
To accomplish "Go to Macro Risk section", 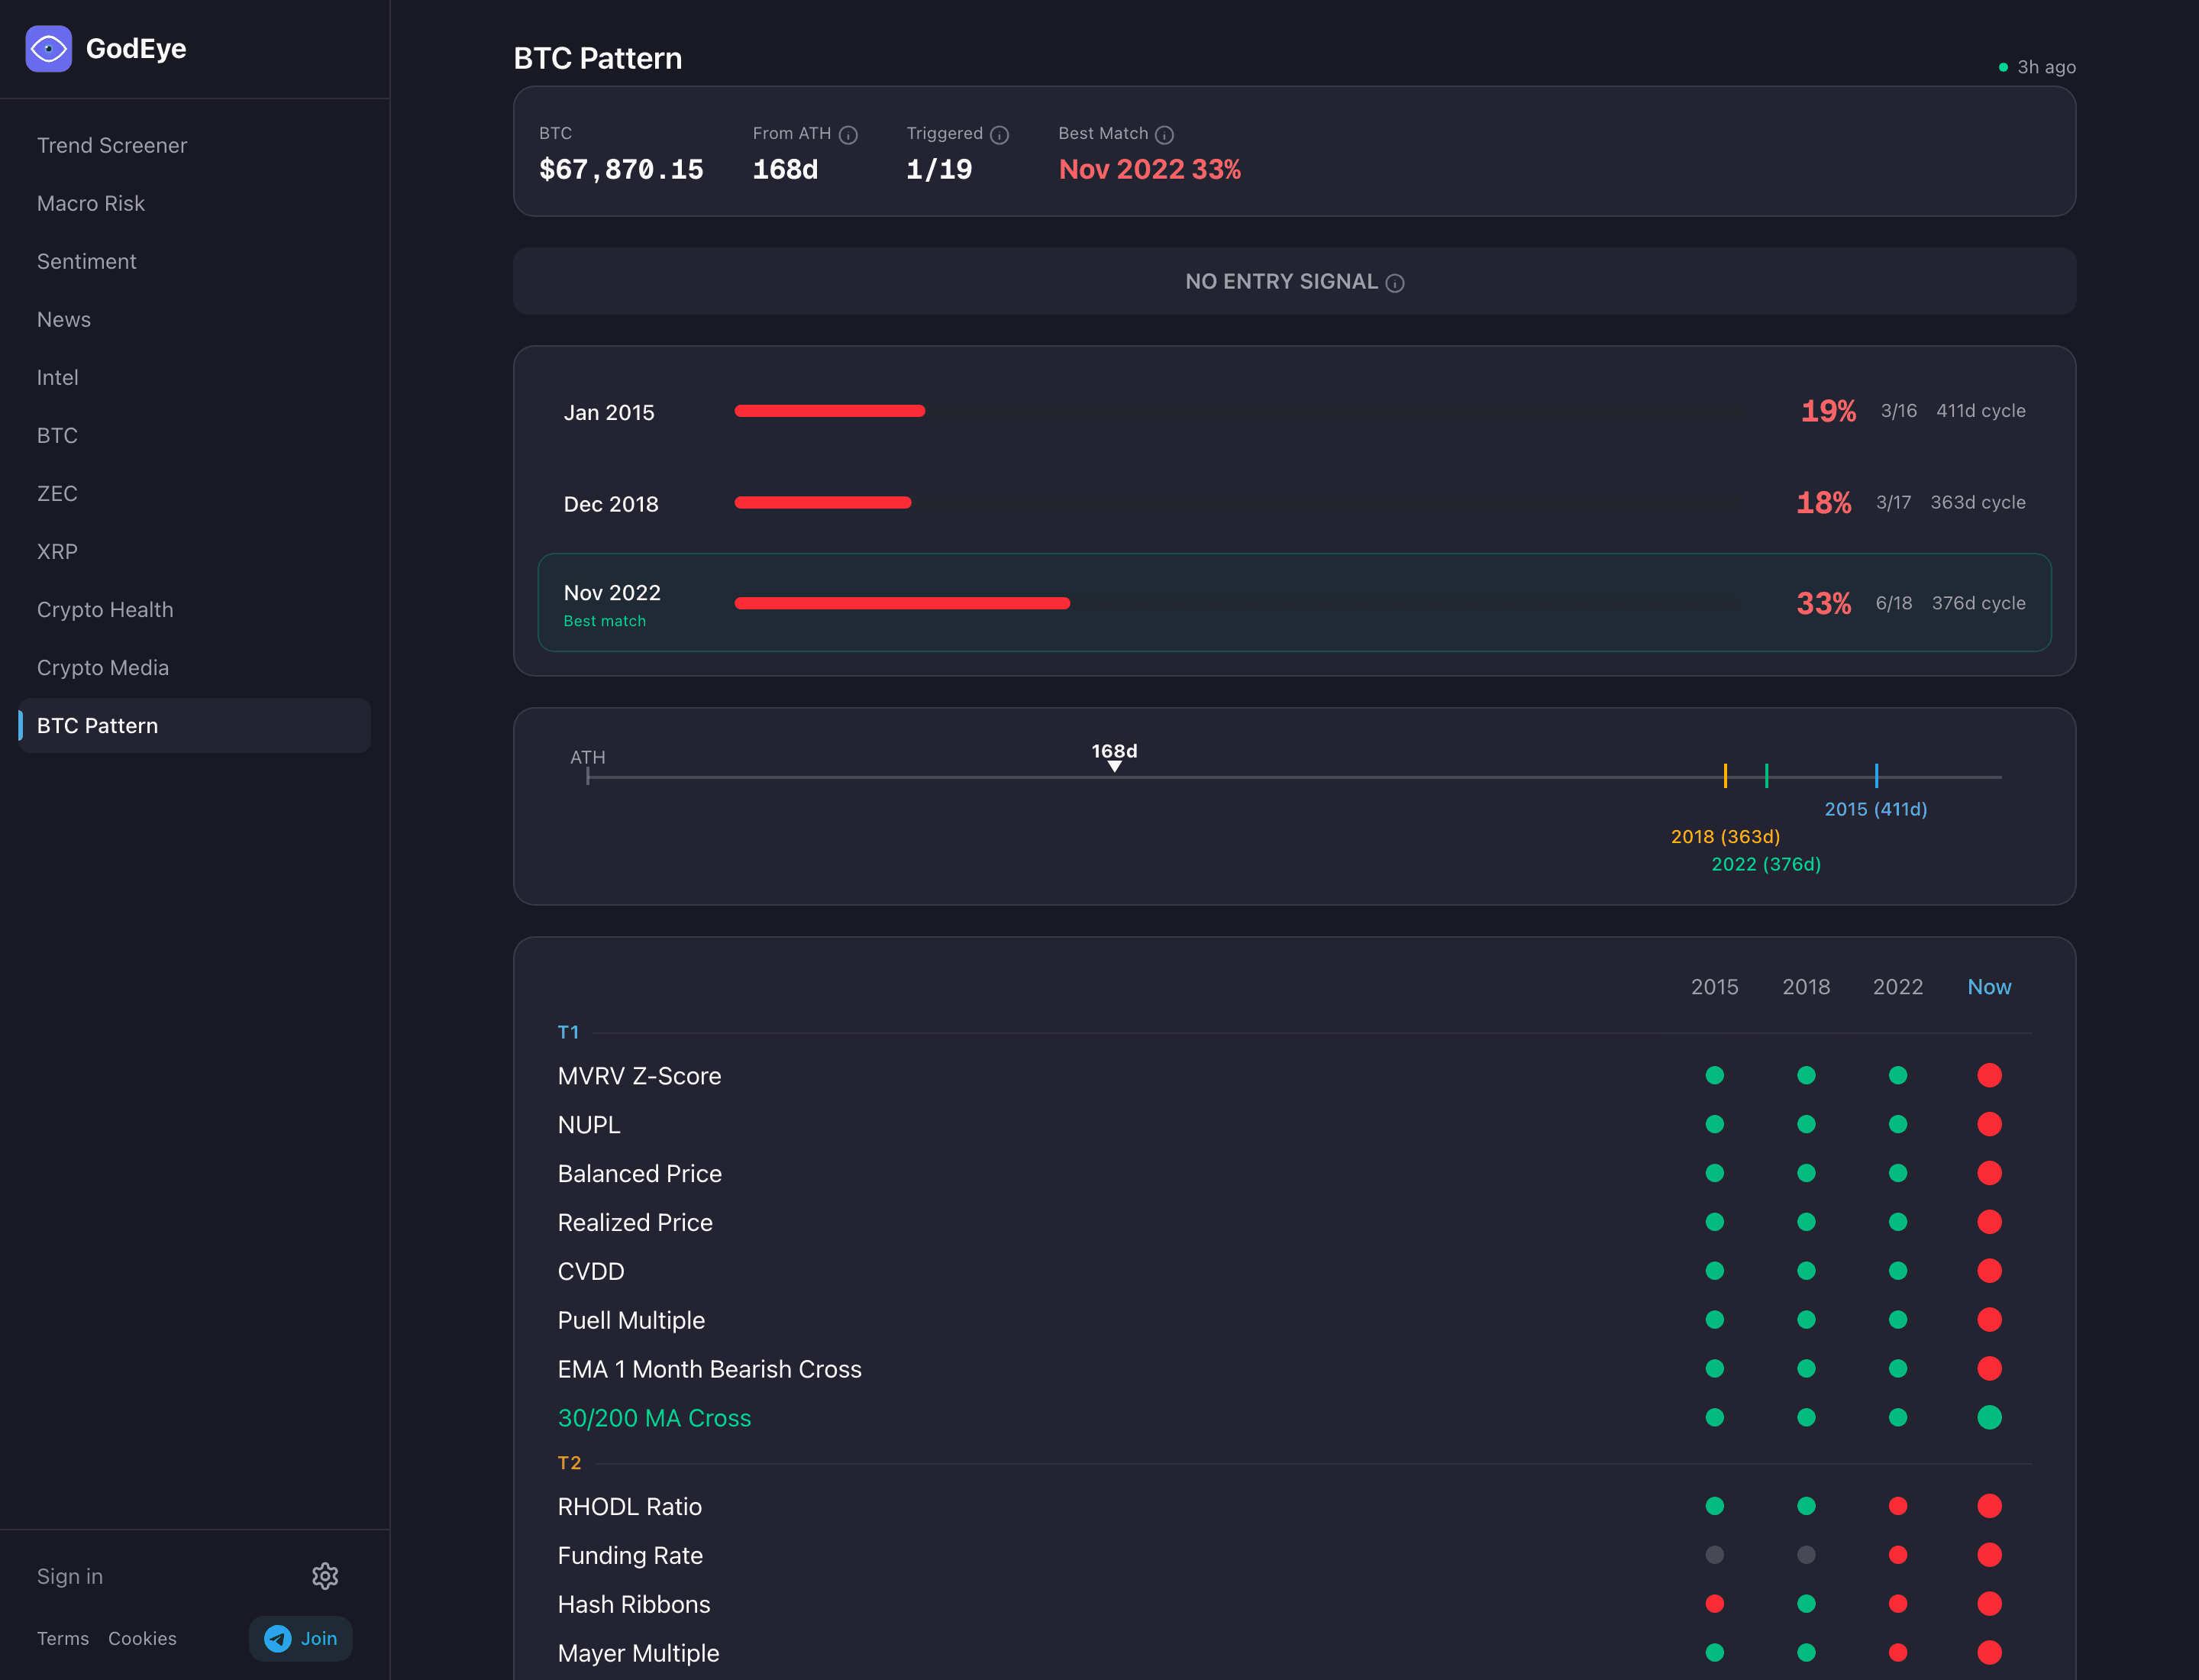I will pos(91,203).
